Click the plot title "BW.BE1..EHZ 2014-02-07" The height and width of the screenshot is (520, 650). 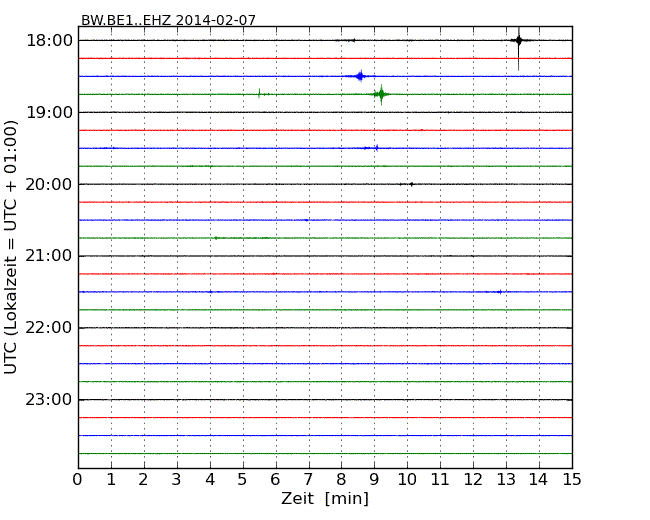click(168, 20)
